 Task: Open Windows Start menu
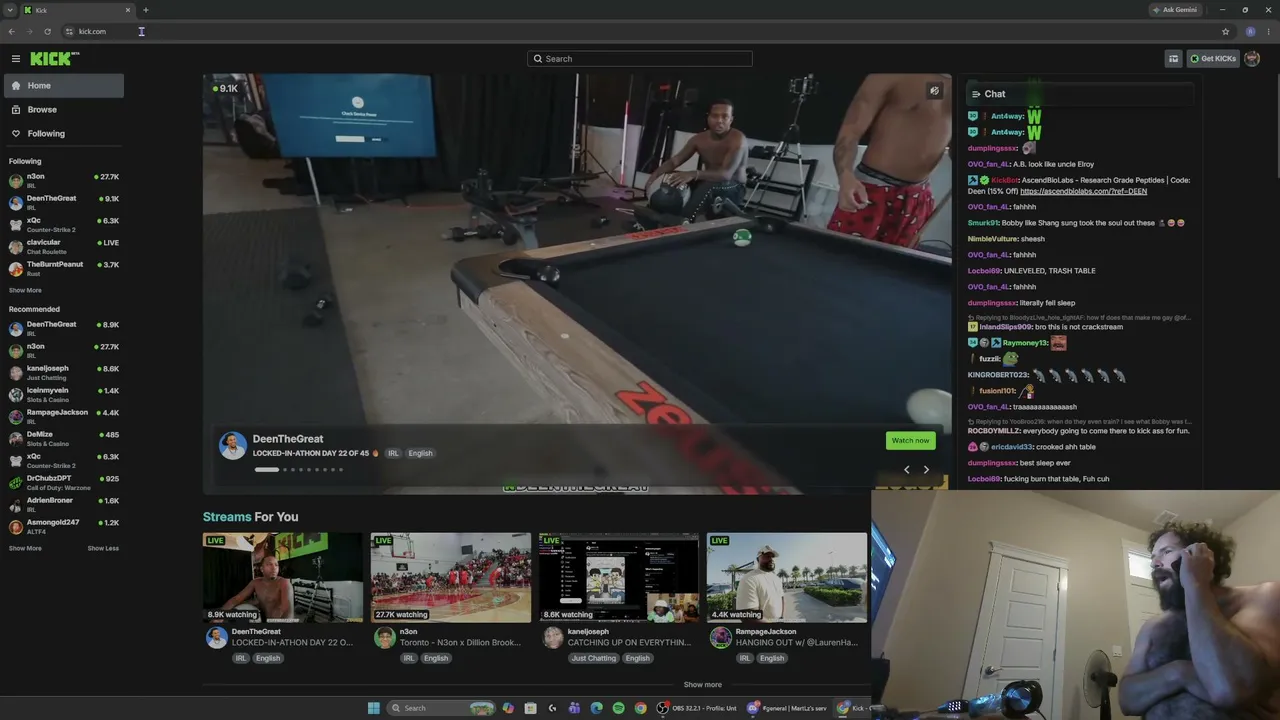[x=374, y=708]
